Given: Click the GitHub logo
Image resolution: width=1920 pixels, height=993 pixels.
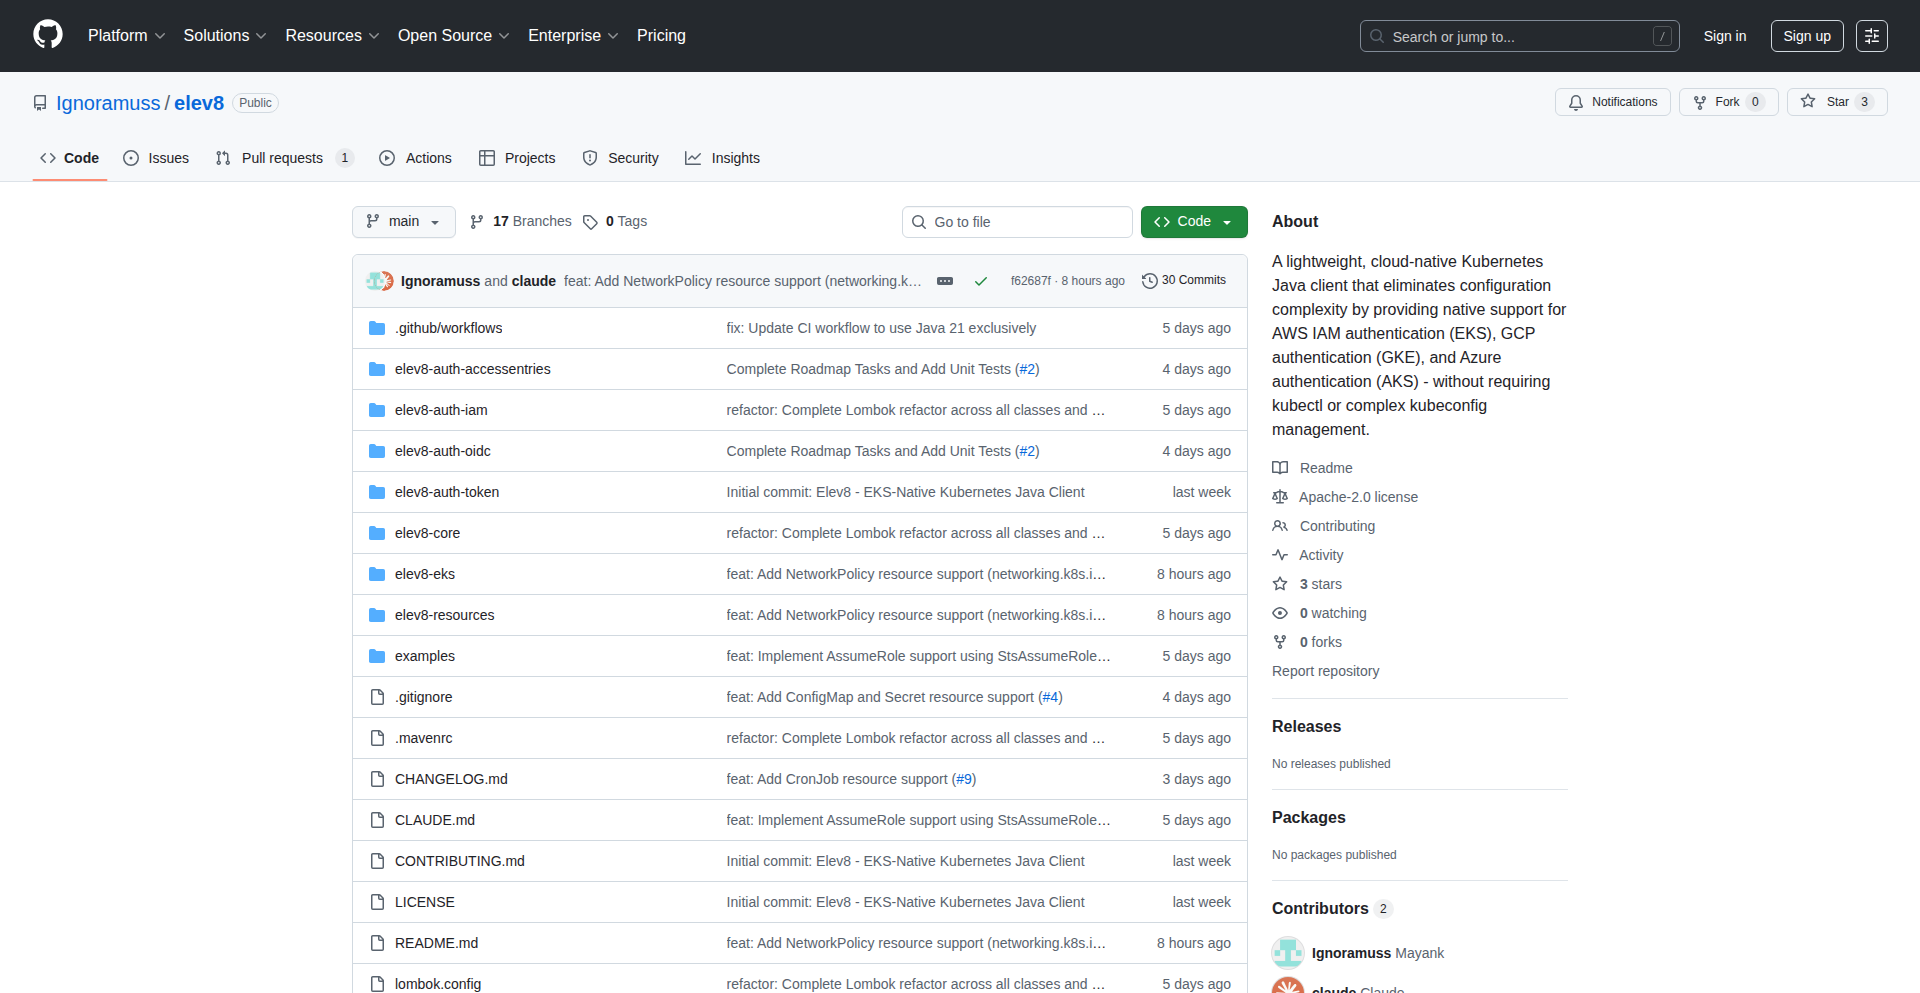Looking at the screenshot, I should click(x=46, y=35).
